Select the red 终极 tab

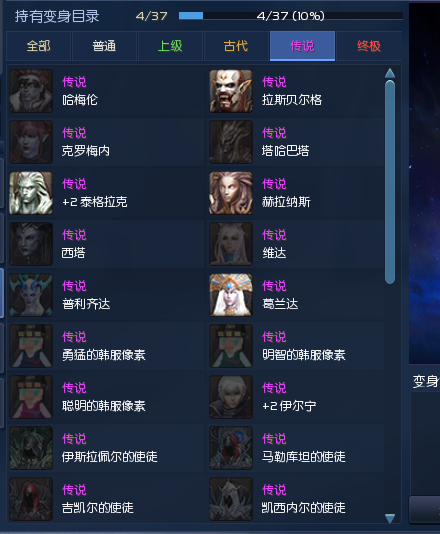369,46
